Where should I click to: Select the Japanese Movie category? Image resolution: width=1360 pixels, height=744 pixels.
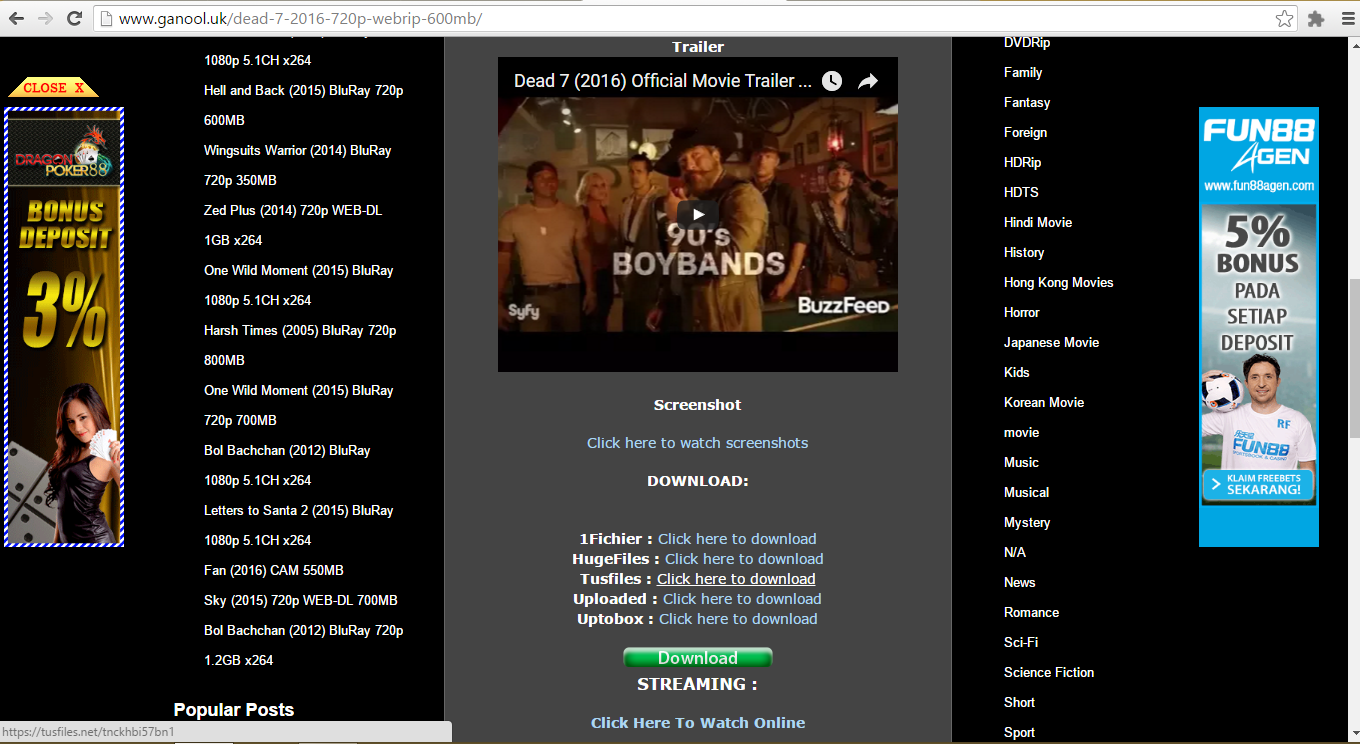tap(1052, 342)
